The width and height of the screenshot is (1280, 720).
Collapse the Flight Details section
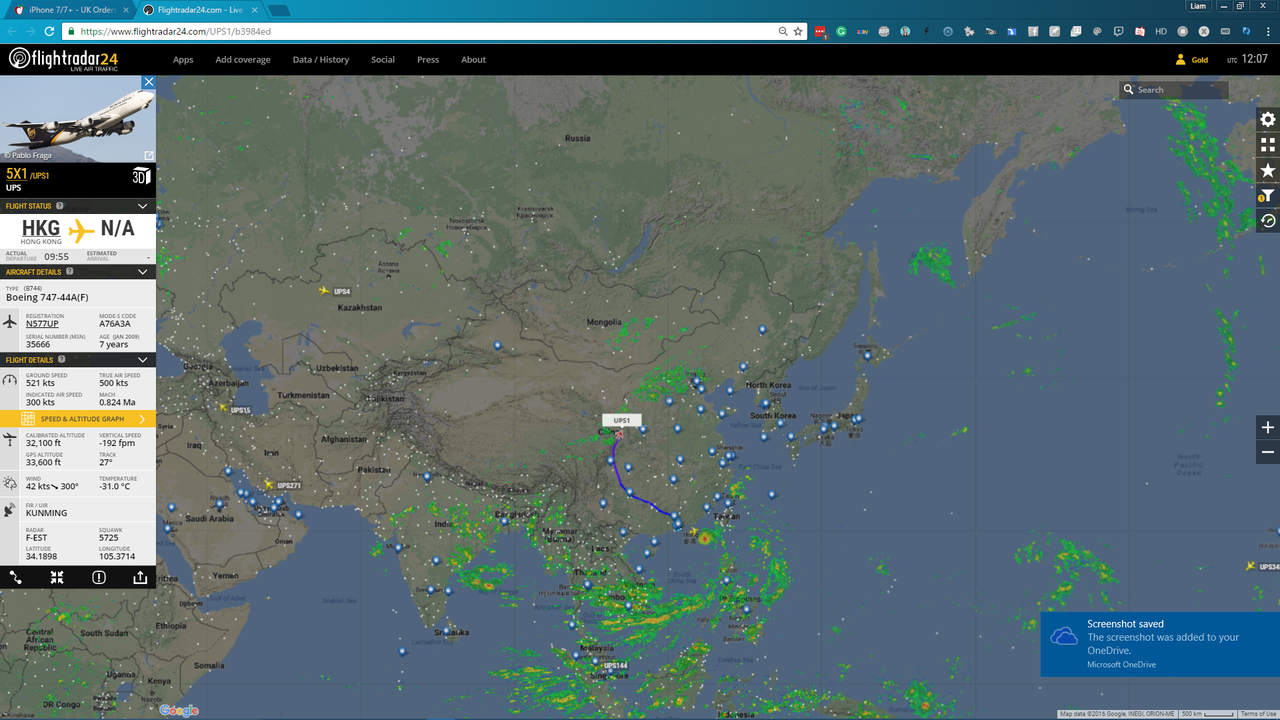point(142,360)
